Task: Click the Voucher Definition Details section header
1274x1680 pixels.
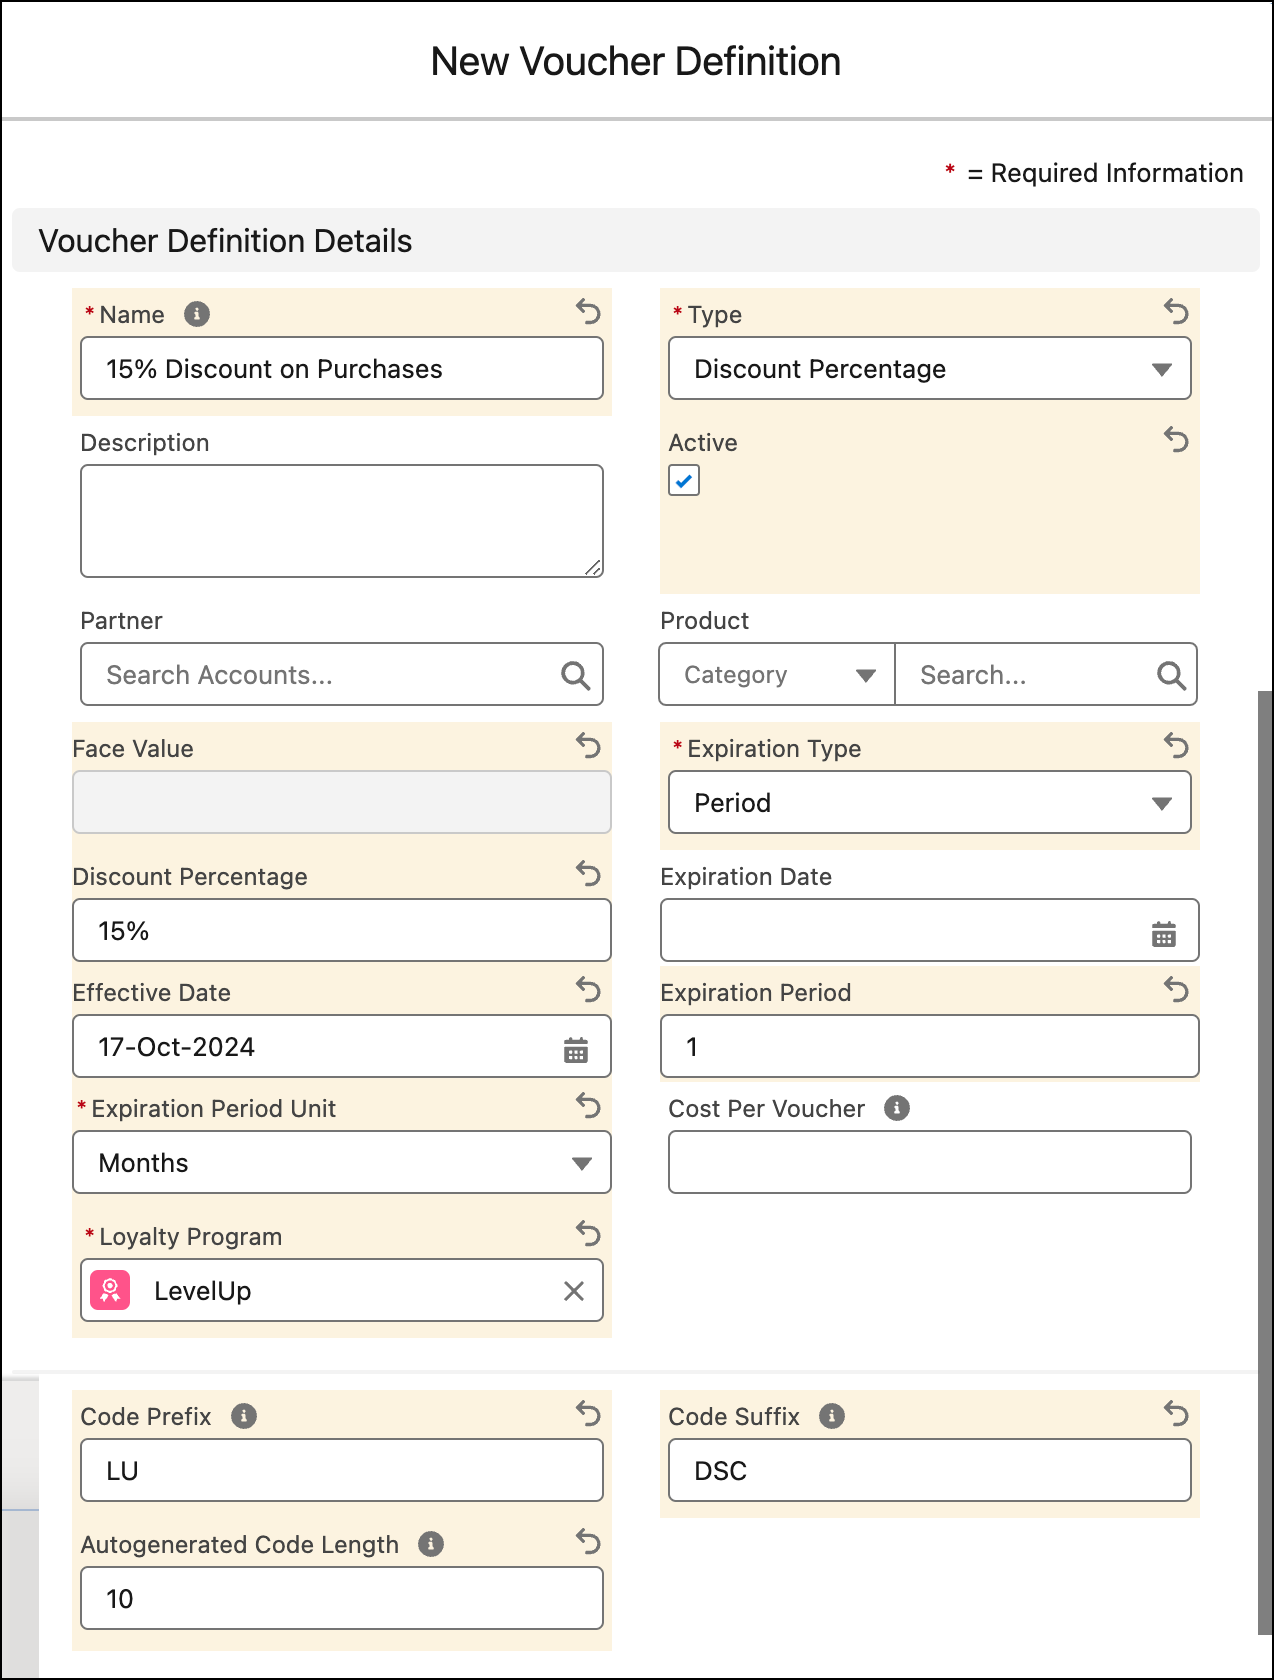Action: pos(636,240)
